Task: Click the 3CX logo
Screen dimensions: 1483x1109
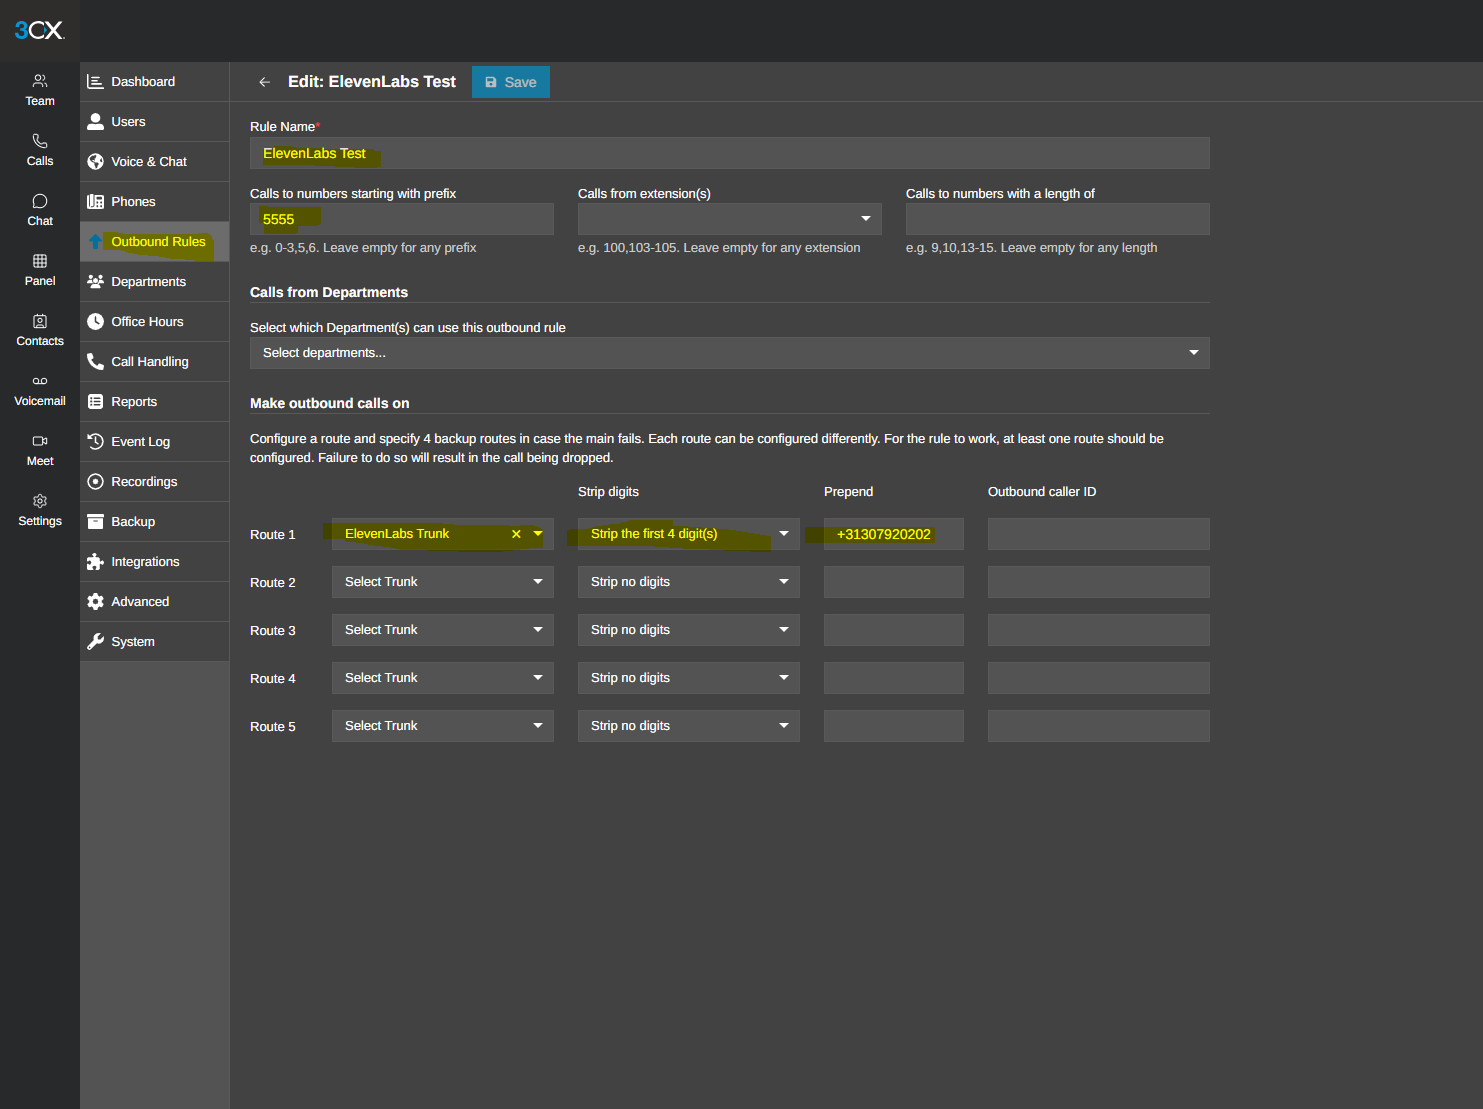Action: (39, 30)
